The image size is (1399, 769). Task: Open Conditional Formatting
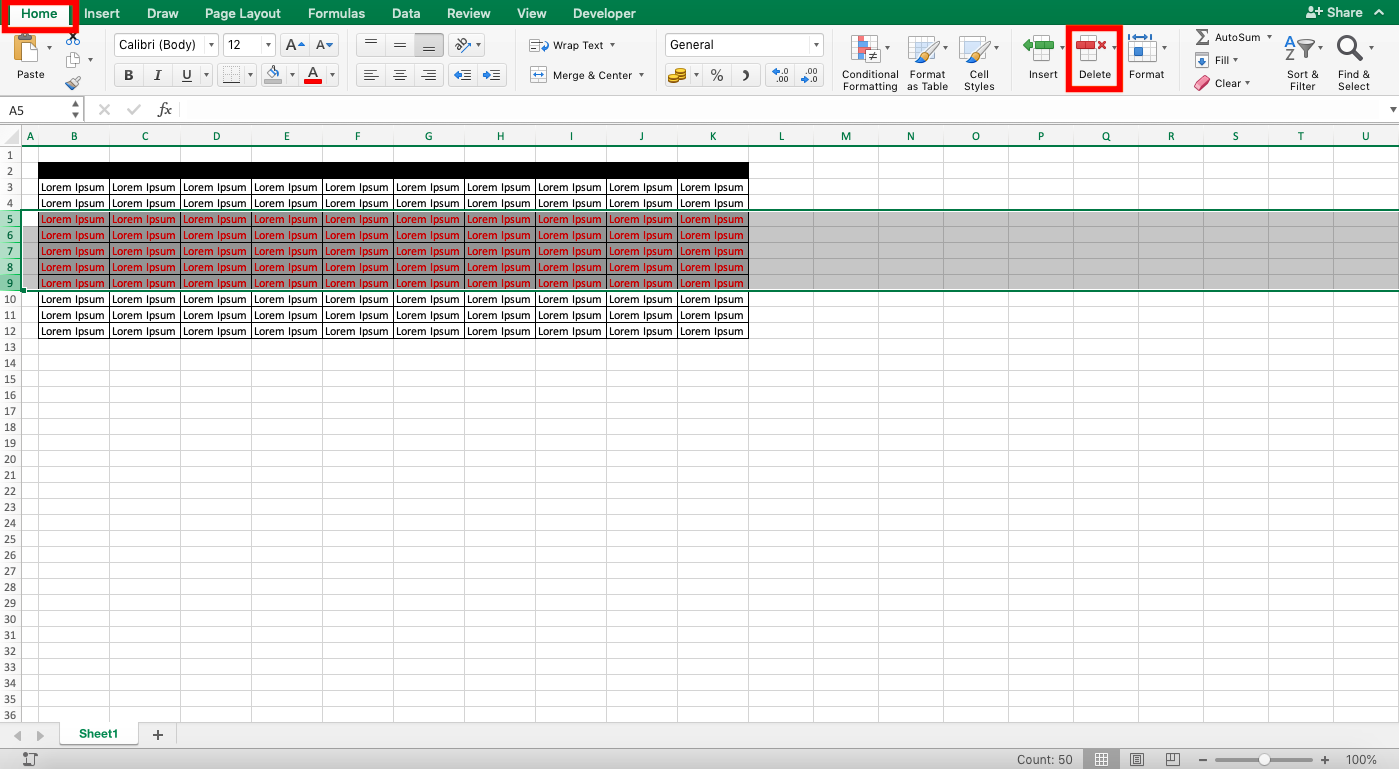point(870,63)
